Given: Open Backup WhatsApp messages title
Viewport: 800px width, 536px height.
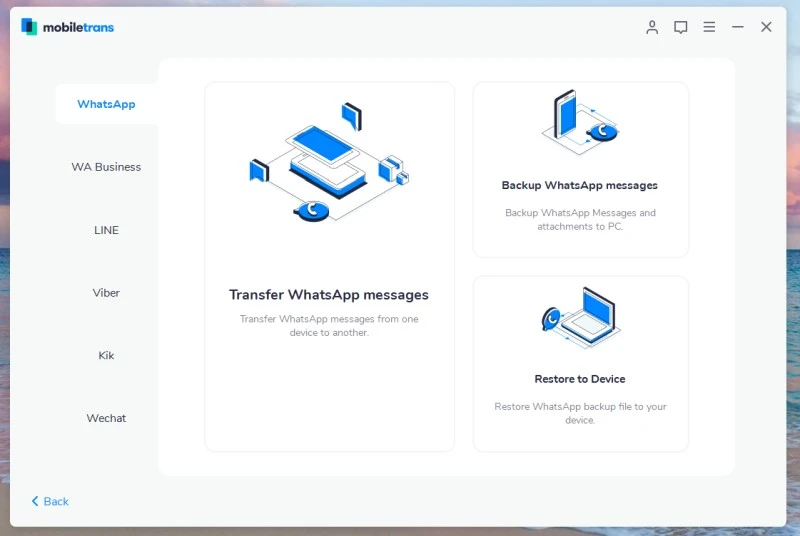Looking at the screenshot, I should 580,185.
